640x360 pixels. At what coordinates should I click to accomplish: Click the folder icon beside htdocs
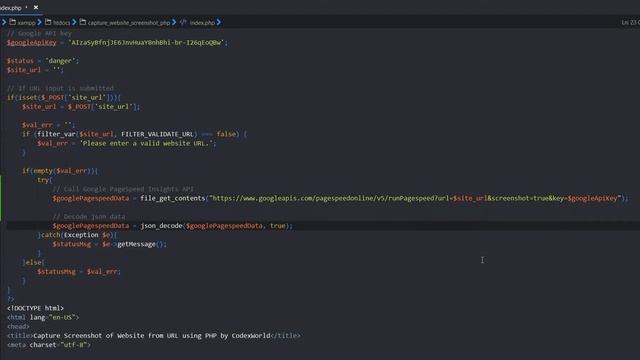48,22
